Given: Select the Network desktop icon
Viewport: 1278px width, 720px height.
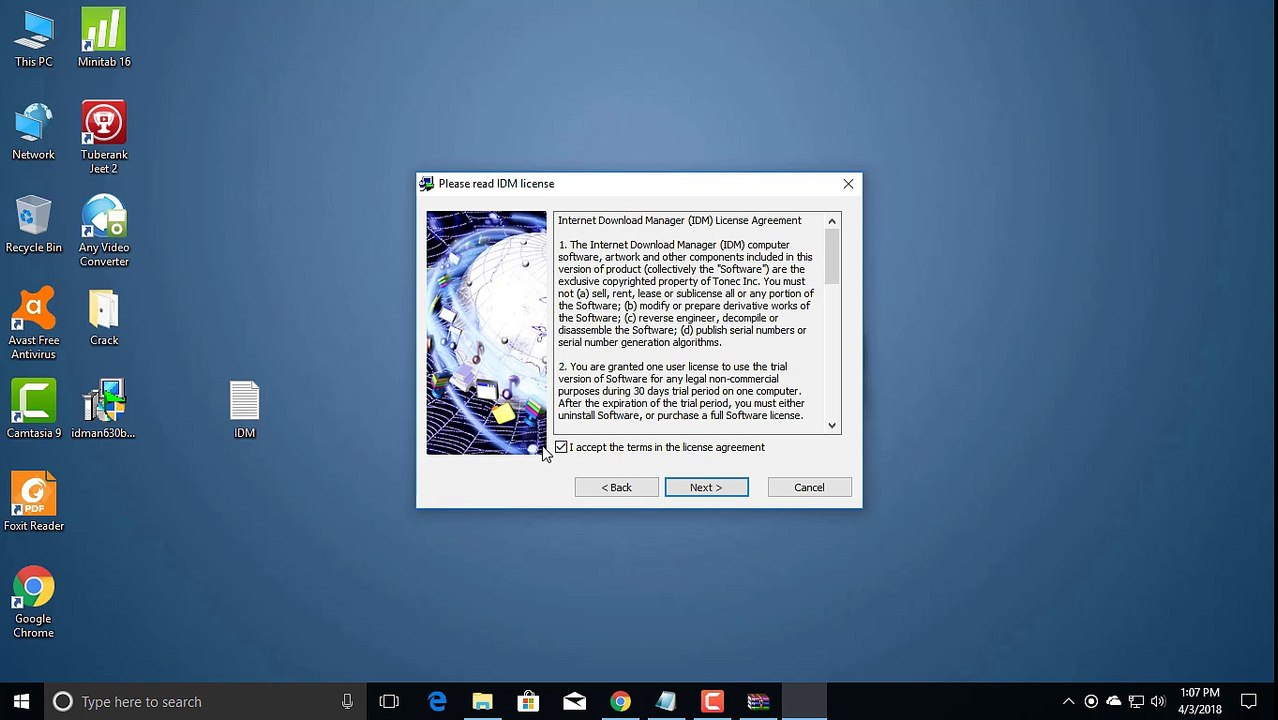Looking at the screenshot, I should pyautogui.click(x=33, y=131).
